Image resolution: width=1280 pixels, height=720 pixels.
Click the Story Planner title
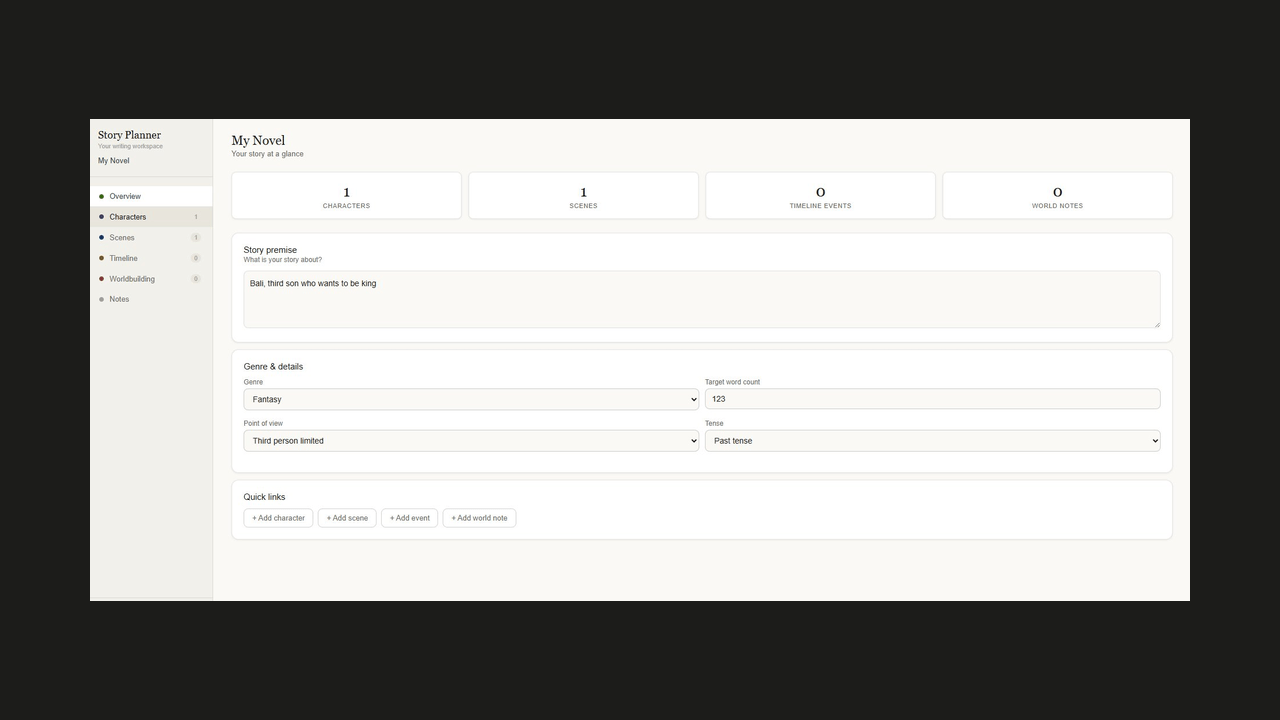pyautogui.click(x=129, y=135)
